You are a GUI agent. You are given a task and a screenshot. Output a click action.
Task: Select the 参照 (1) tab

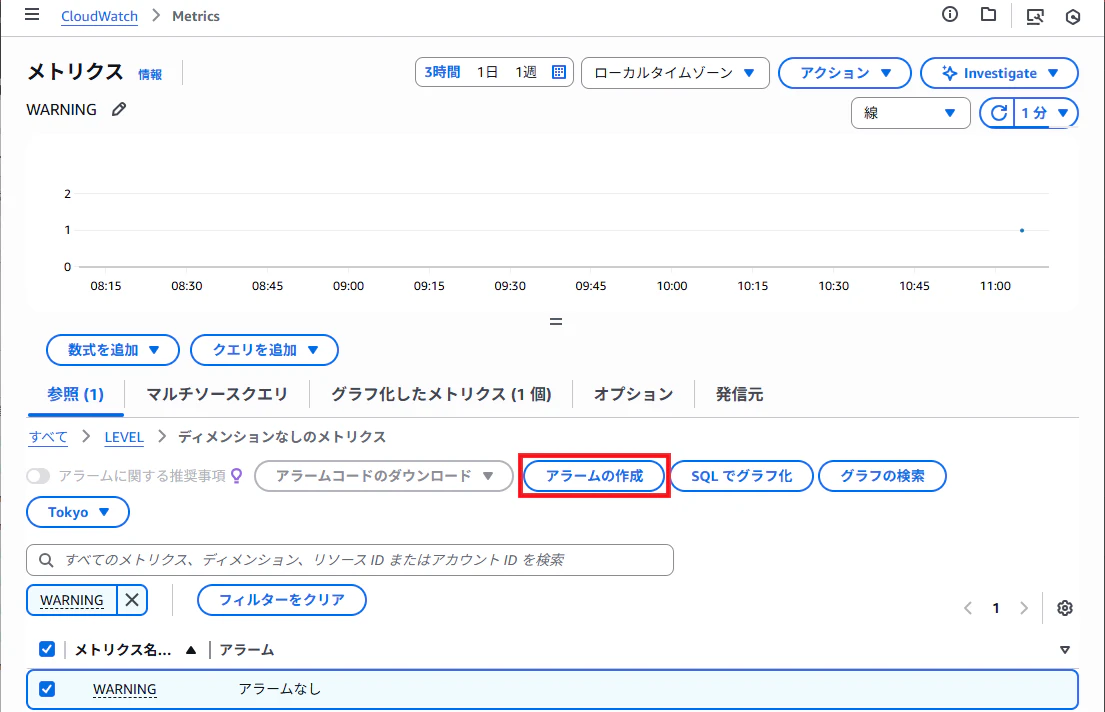75,394
